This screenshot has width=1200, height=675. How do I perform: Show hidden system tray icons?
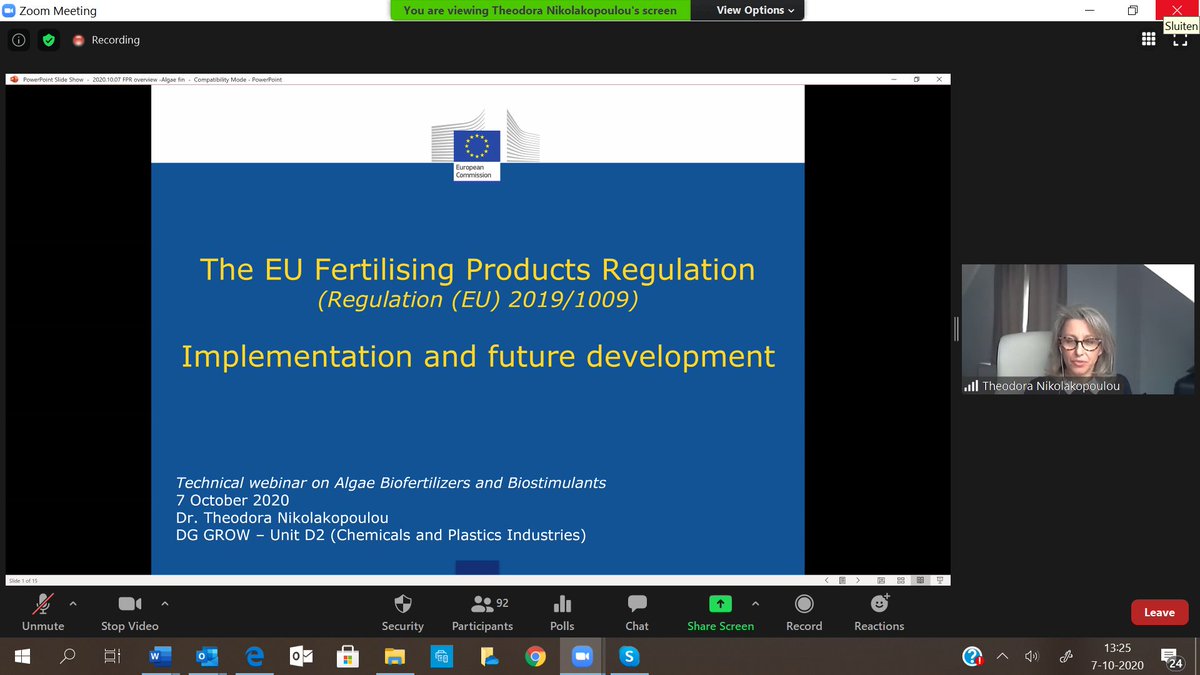(1003, 656)
